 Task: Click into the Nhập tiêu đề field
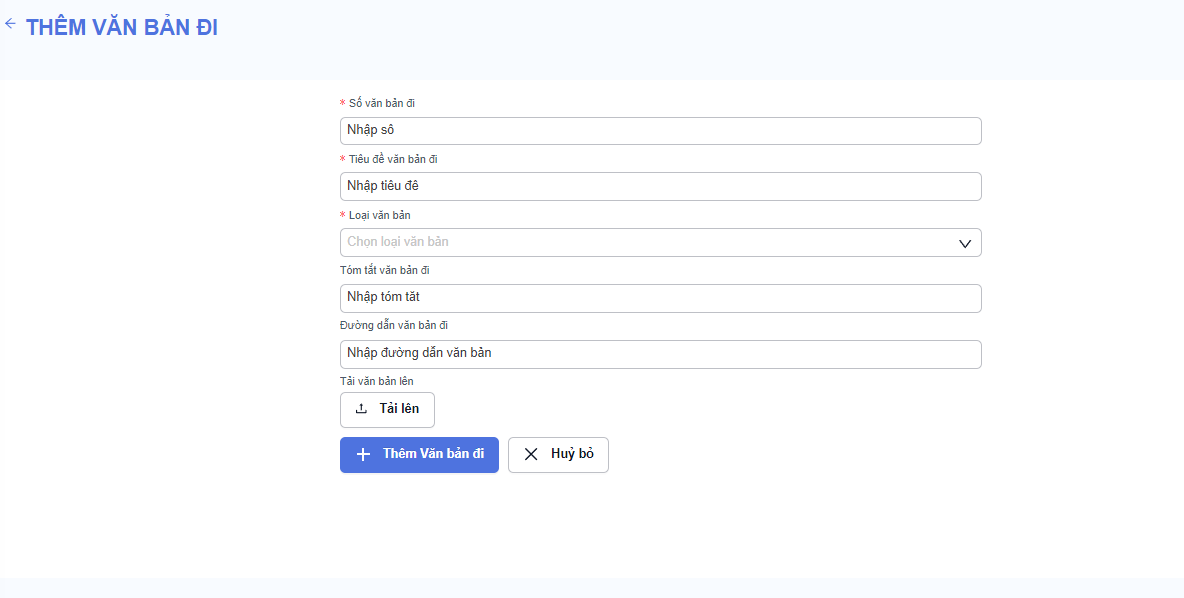click(x=661, y=186)
